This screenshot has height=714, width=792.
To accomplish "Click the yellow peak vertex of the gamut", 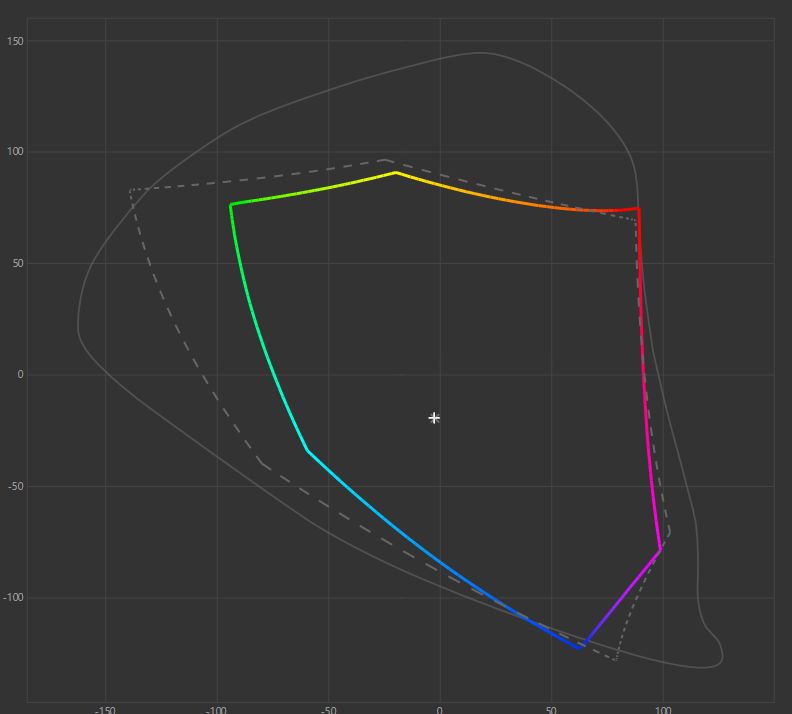I will [396, 172].
